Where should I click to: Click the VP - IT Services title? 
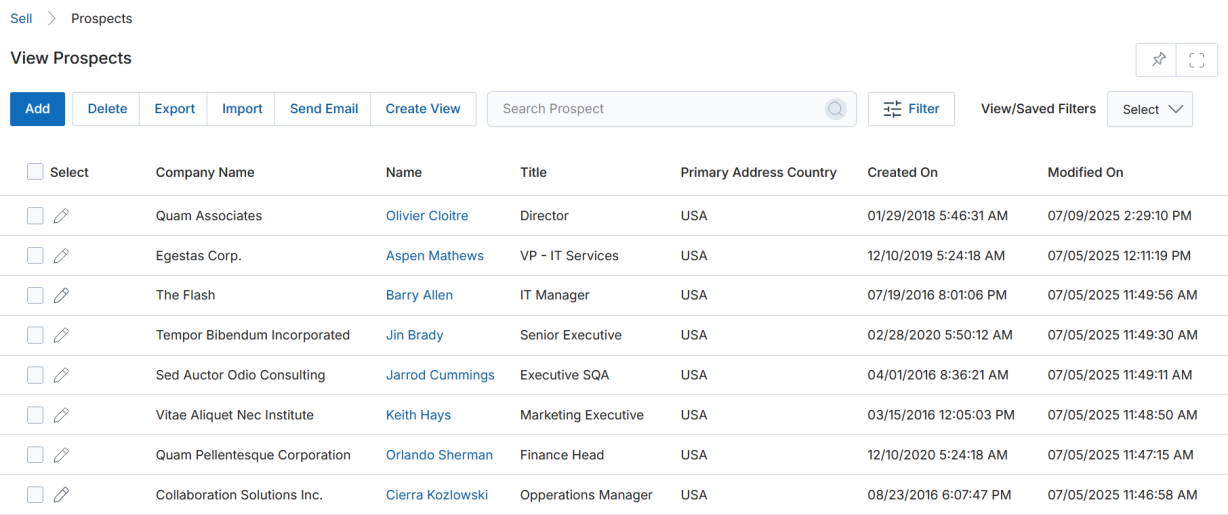click(569, 256)
